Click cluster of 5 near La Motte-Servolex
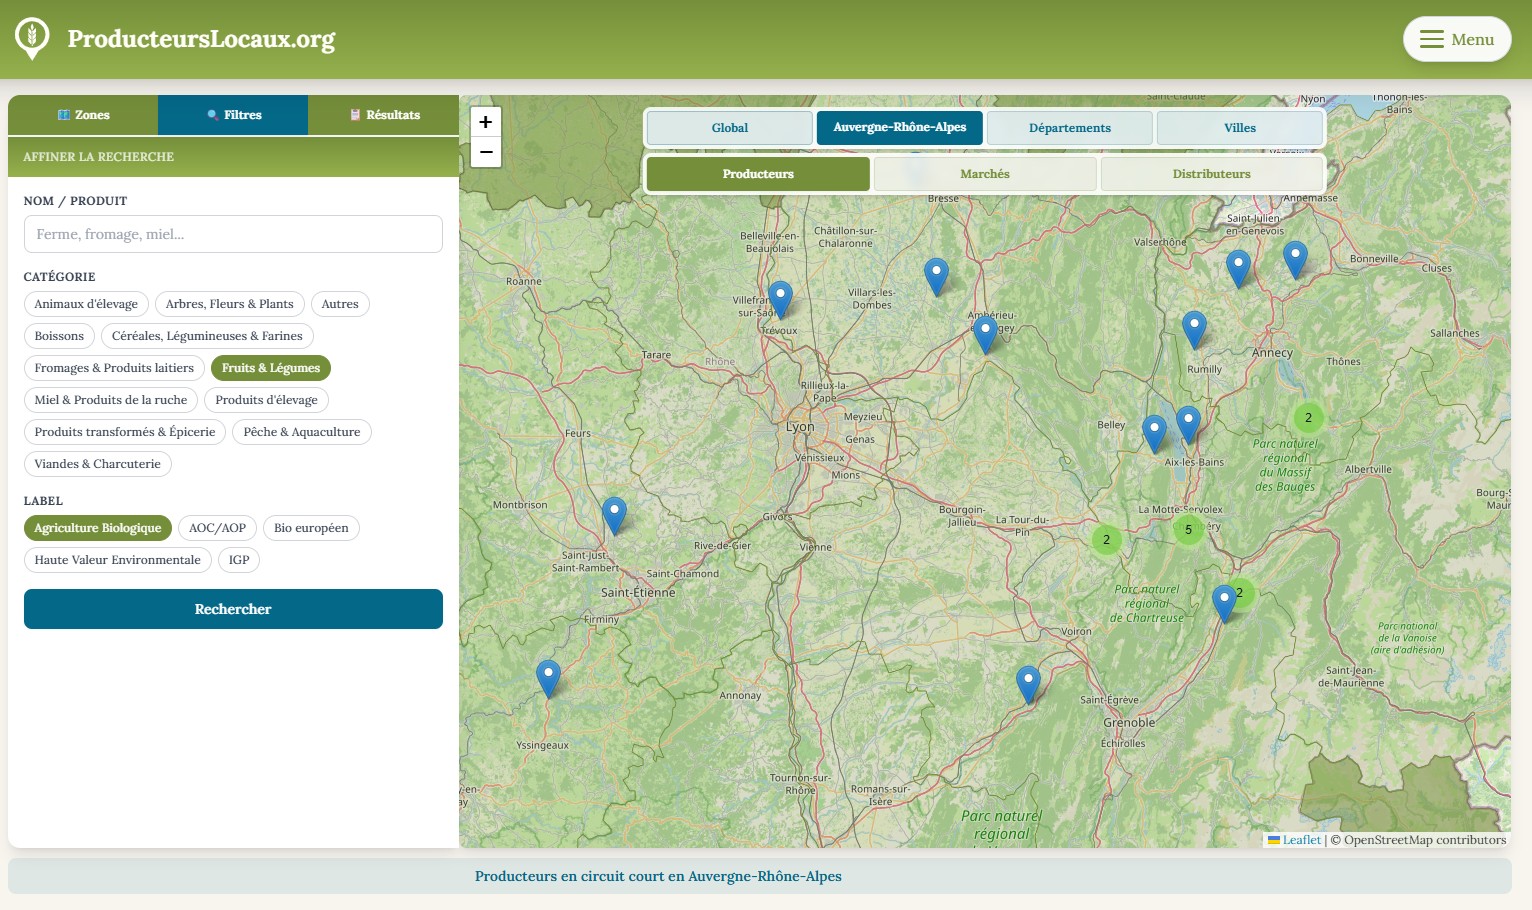 click(x=1188, y=530)
